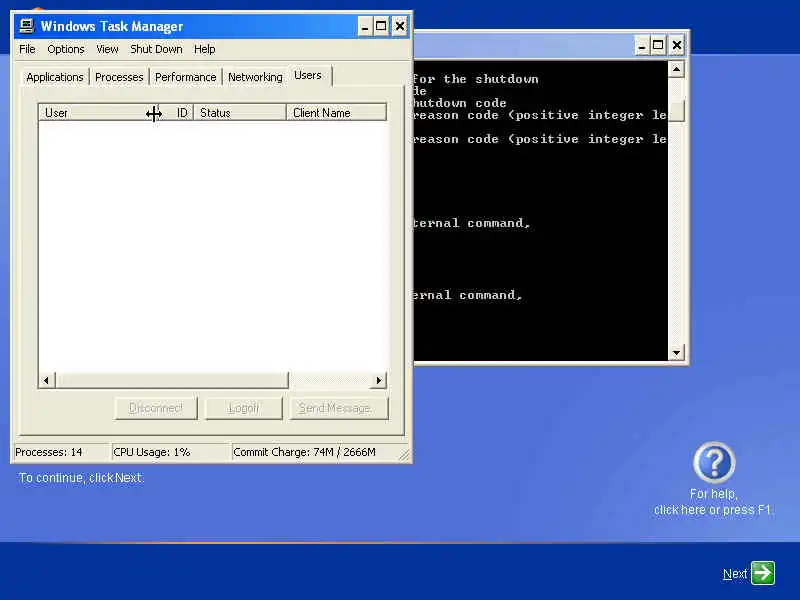Click the console window scroll down arrow

click(x=676, y=352)
